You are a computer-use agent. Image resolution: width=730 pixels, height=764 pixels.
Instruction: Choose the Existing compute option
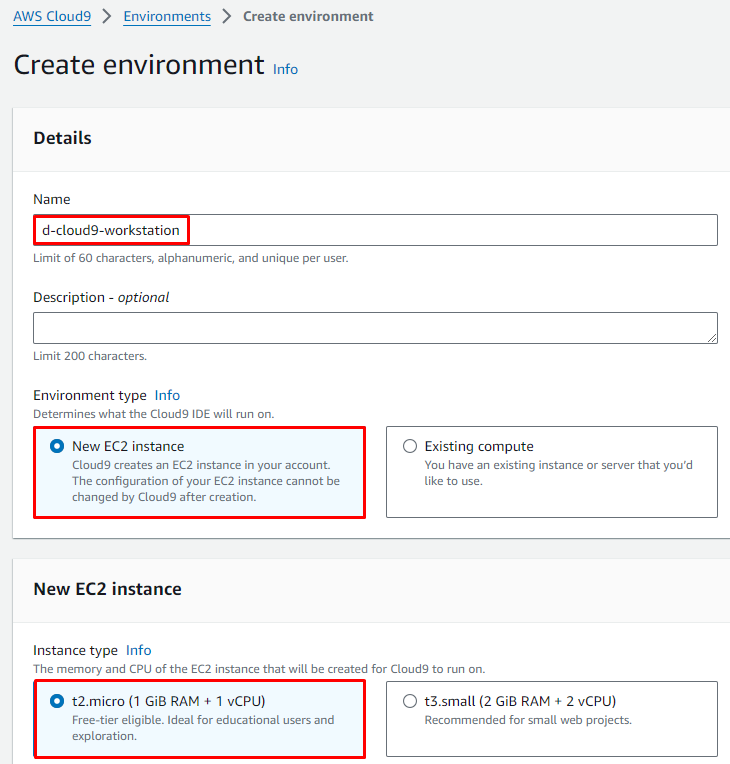tap(409, 447)
